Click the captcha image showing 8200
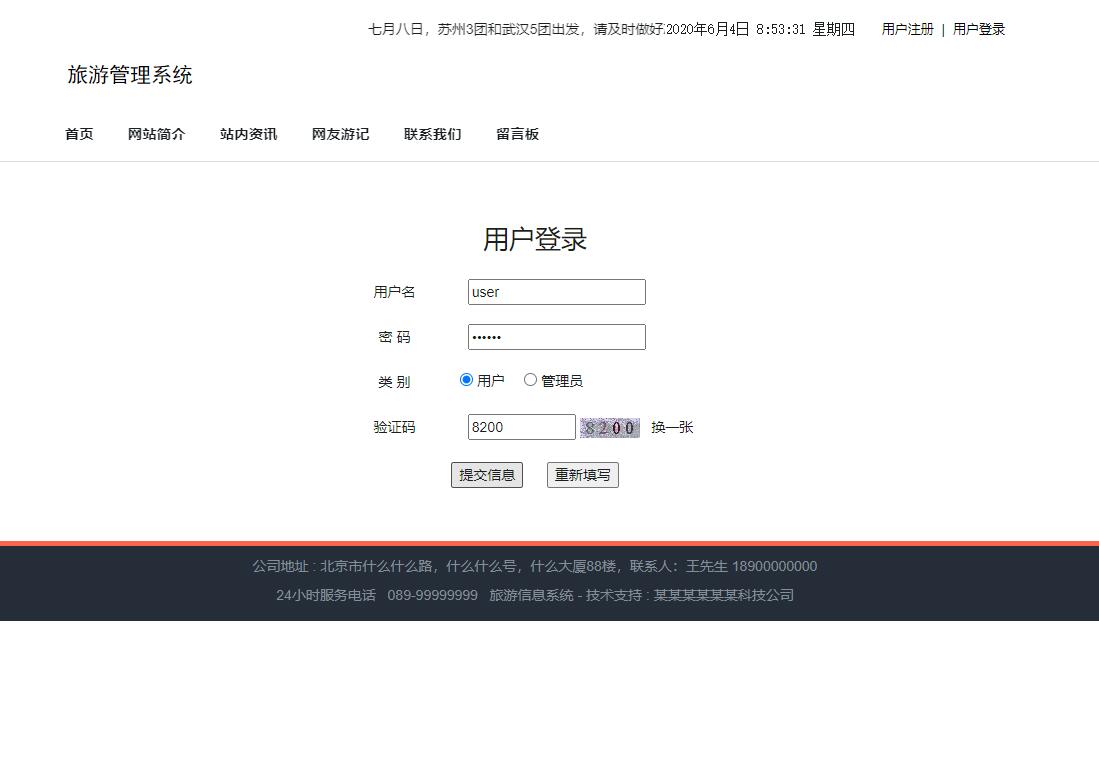The height and width of the screenshot is (776, 1099). click(x=610, y=427)
